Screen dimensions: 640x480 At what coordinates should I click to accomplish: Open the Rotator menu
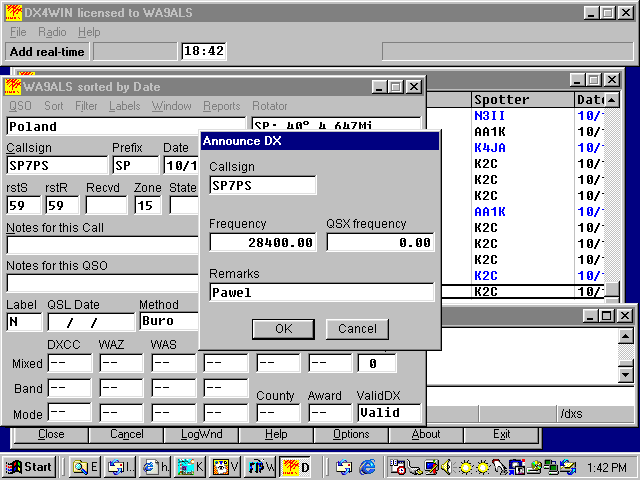(x=269, y=106)
